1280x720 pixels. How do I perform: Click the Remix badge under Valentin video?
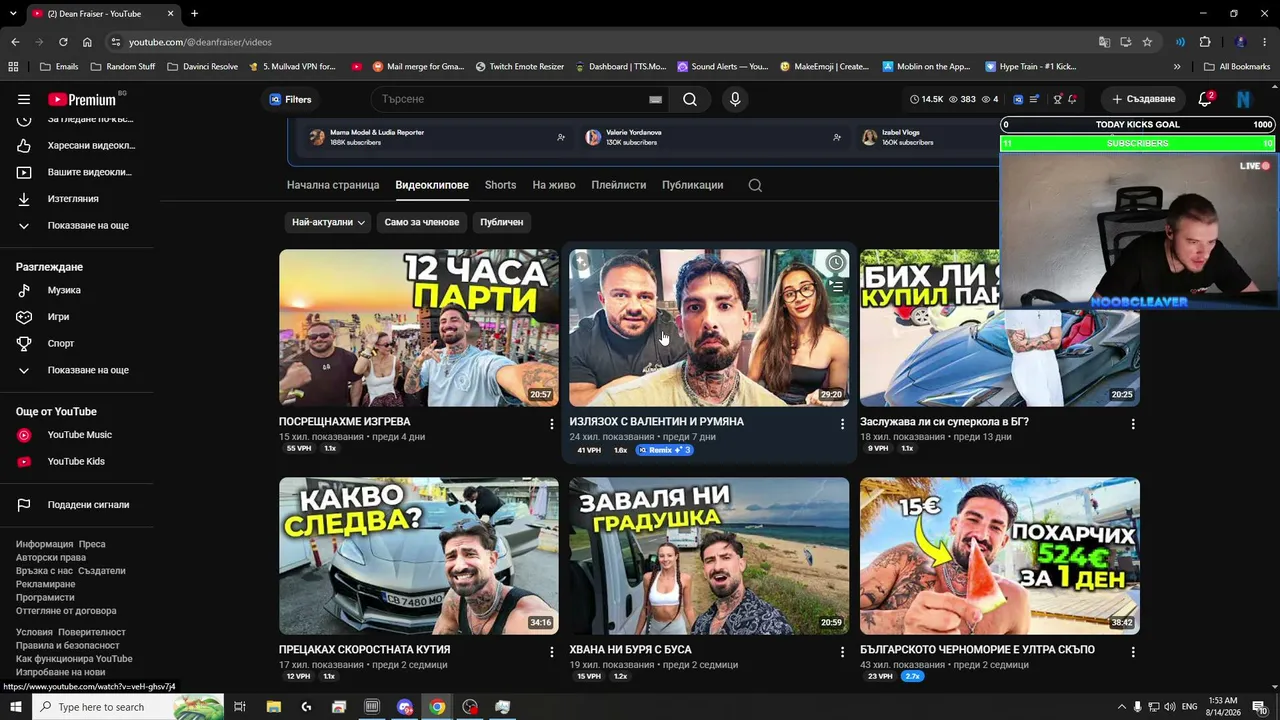[x=664, y=450]
